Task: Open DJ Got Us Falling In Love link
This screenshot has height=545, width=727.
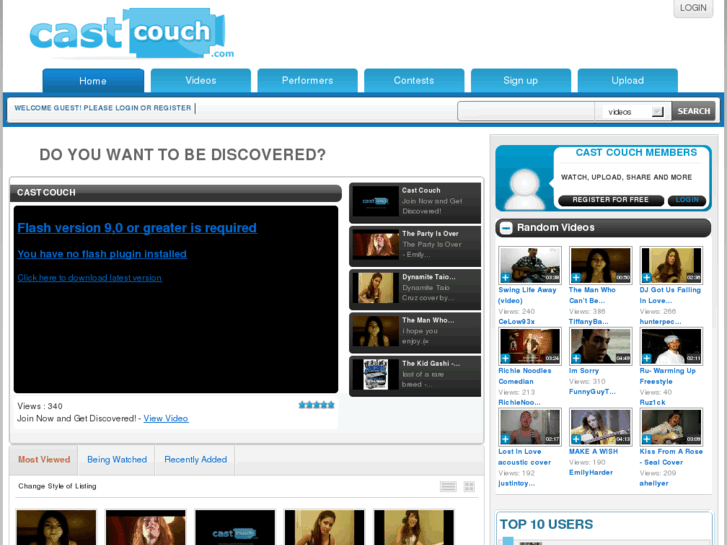Action: pyautogui.click(x=670, y=295)
